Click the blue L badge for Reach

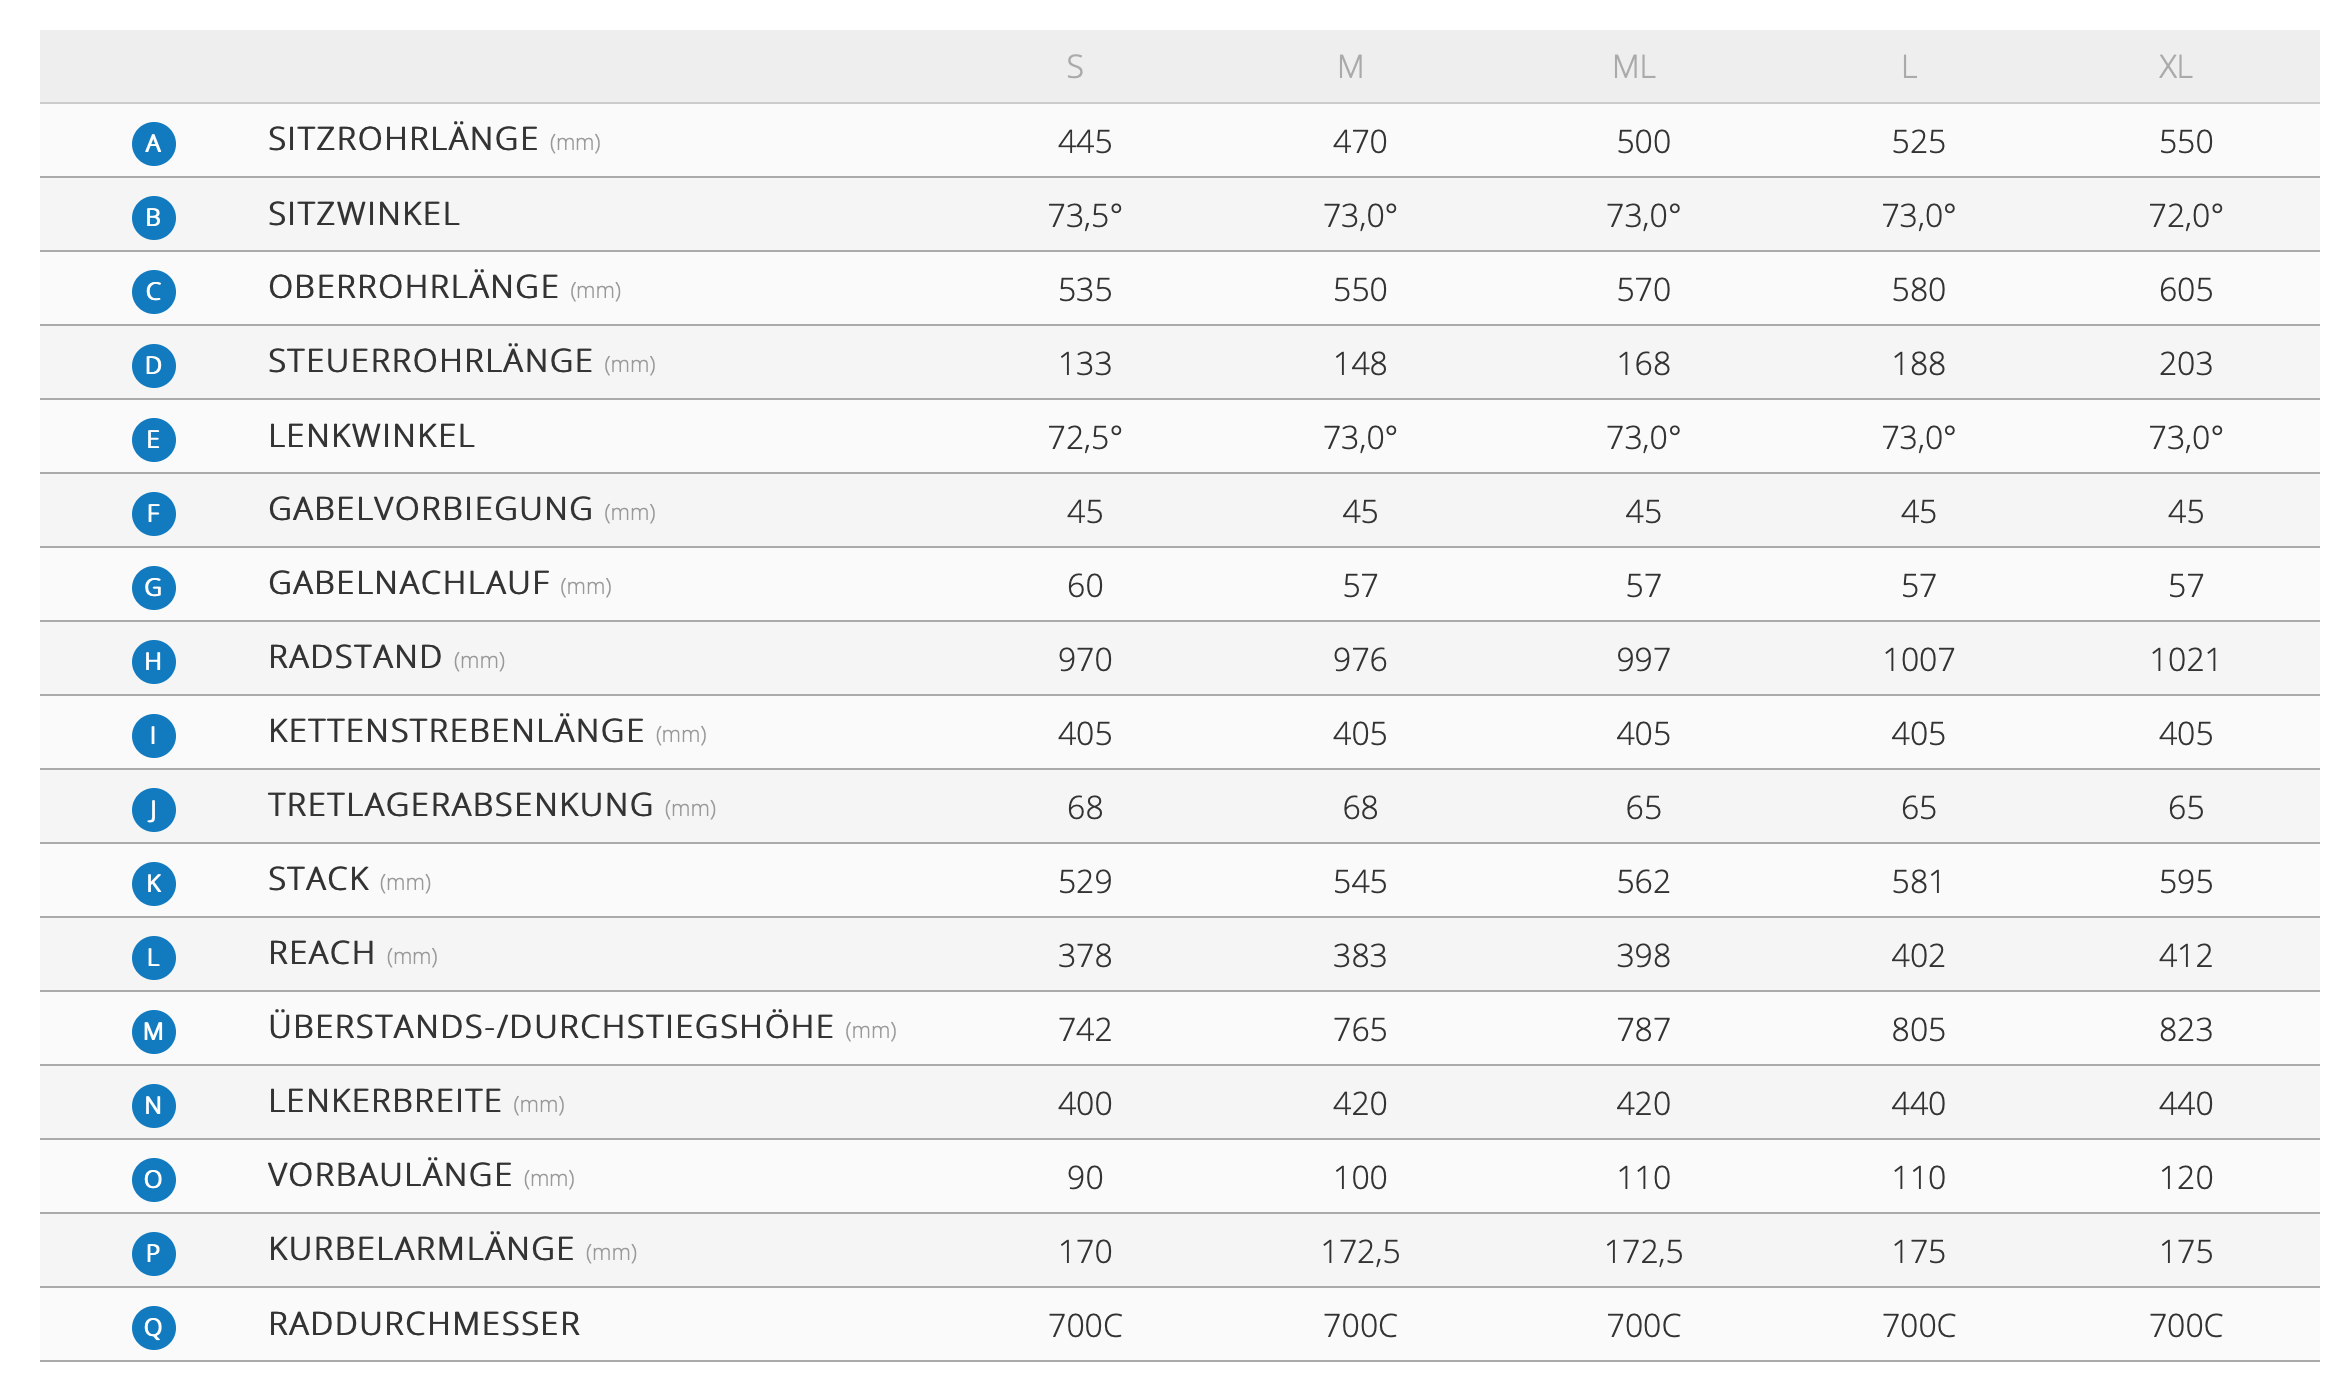coord(153,957)
